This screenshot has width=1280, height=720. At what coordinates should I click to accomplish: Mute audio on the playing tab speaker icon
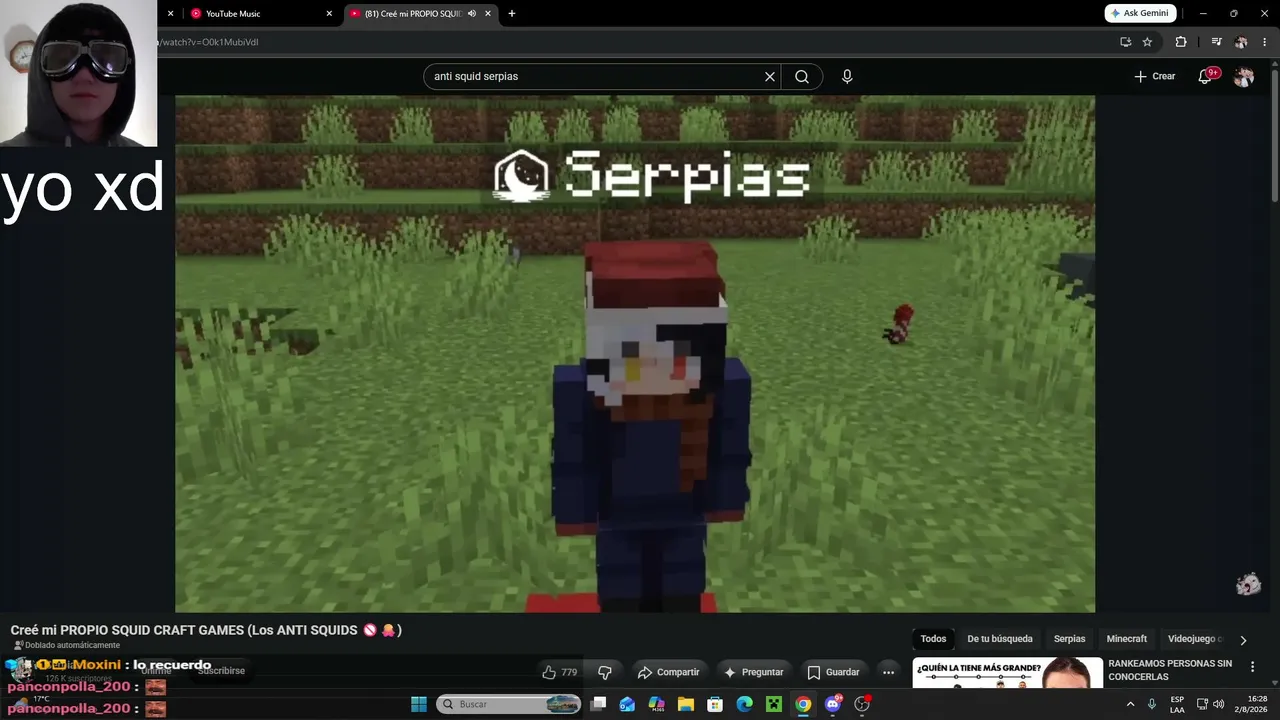(x=472, y=14)
